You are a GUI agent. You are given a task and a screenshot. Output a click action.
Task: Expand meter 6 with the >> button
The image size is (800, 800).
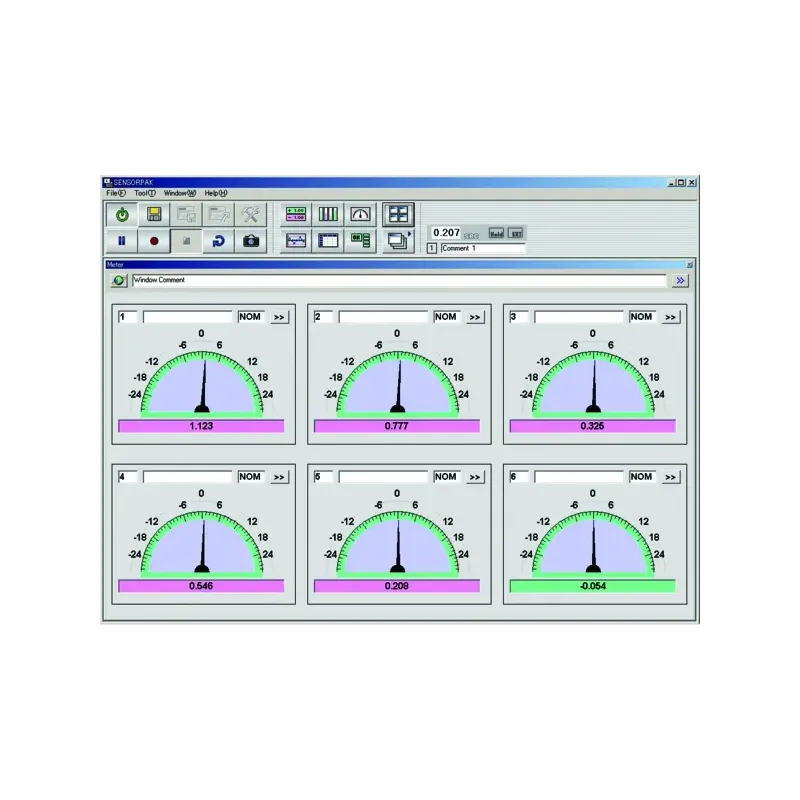[x=670, y=477]
